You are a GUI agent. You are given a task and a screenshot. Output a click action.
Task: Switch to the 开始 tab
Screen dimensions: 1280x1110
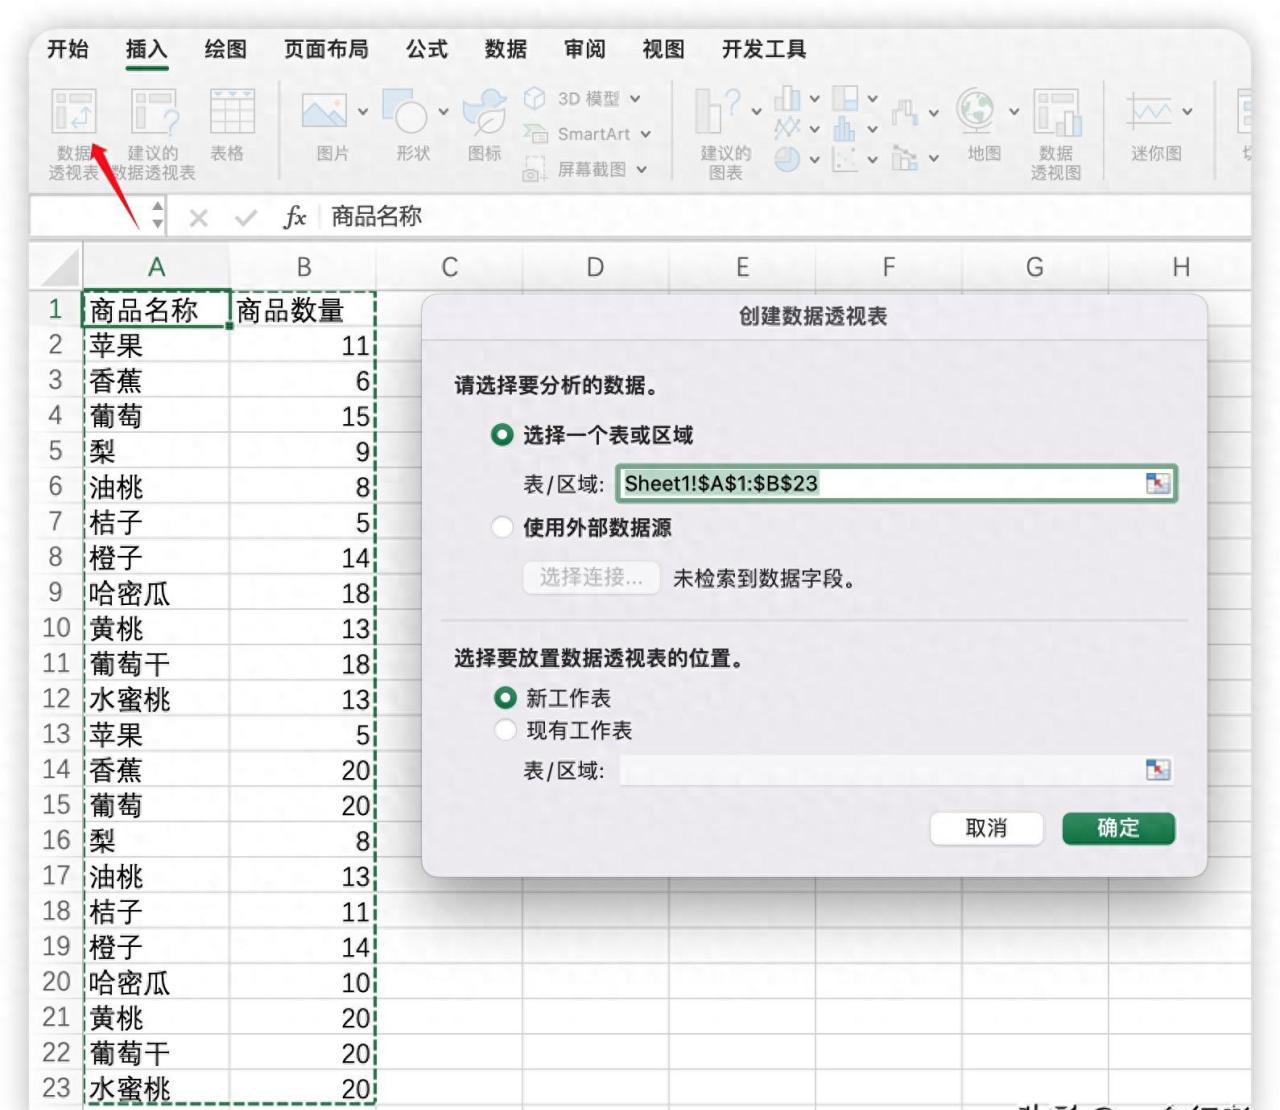(68, 49)
